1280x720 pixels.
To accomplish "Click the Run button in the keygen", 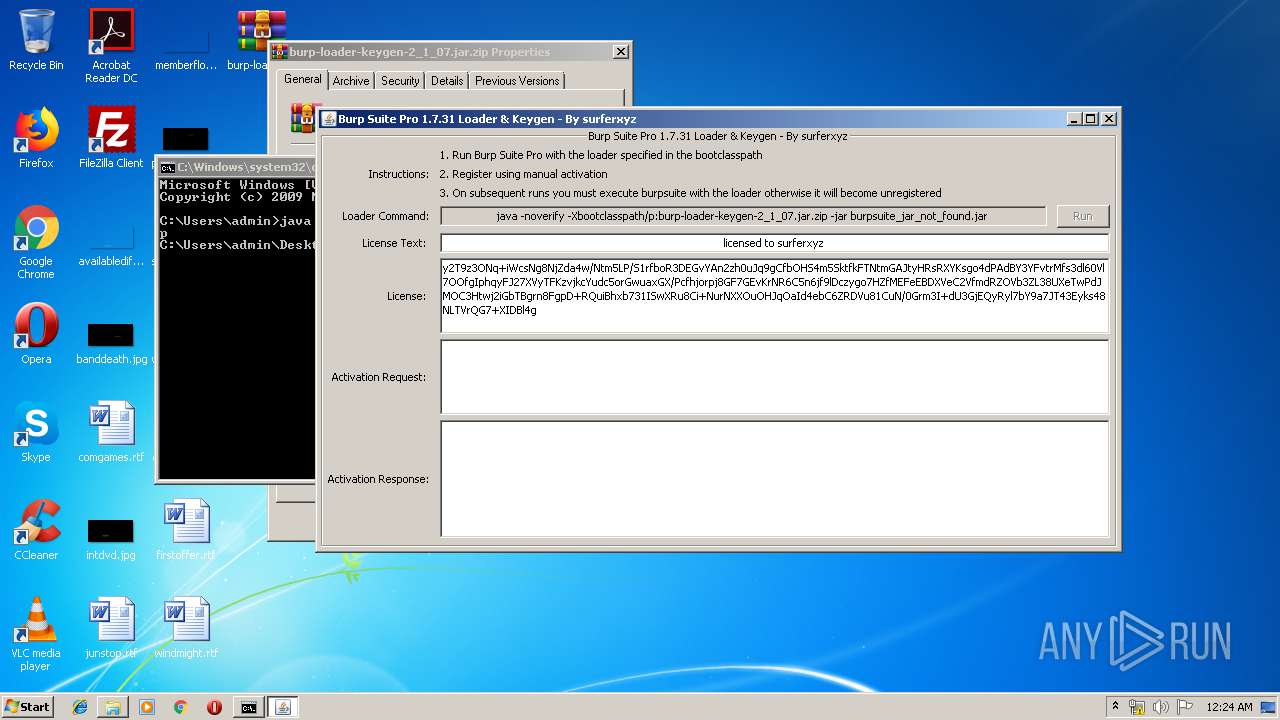I will pos(1083,216).
